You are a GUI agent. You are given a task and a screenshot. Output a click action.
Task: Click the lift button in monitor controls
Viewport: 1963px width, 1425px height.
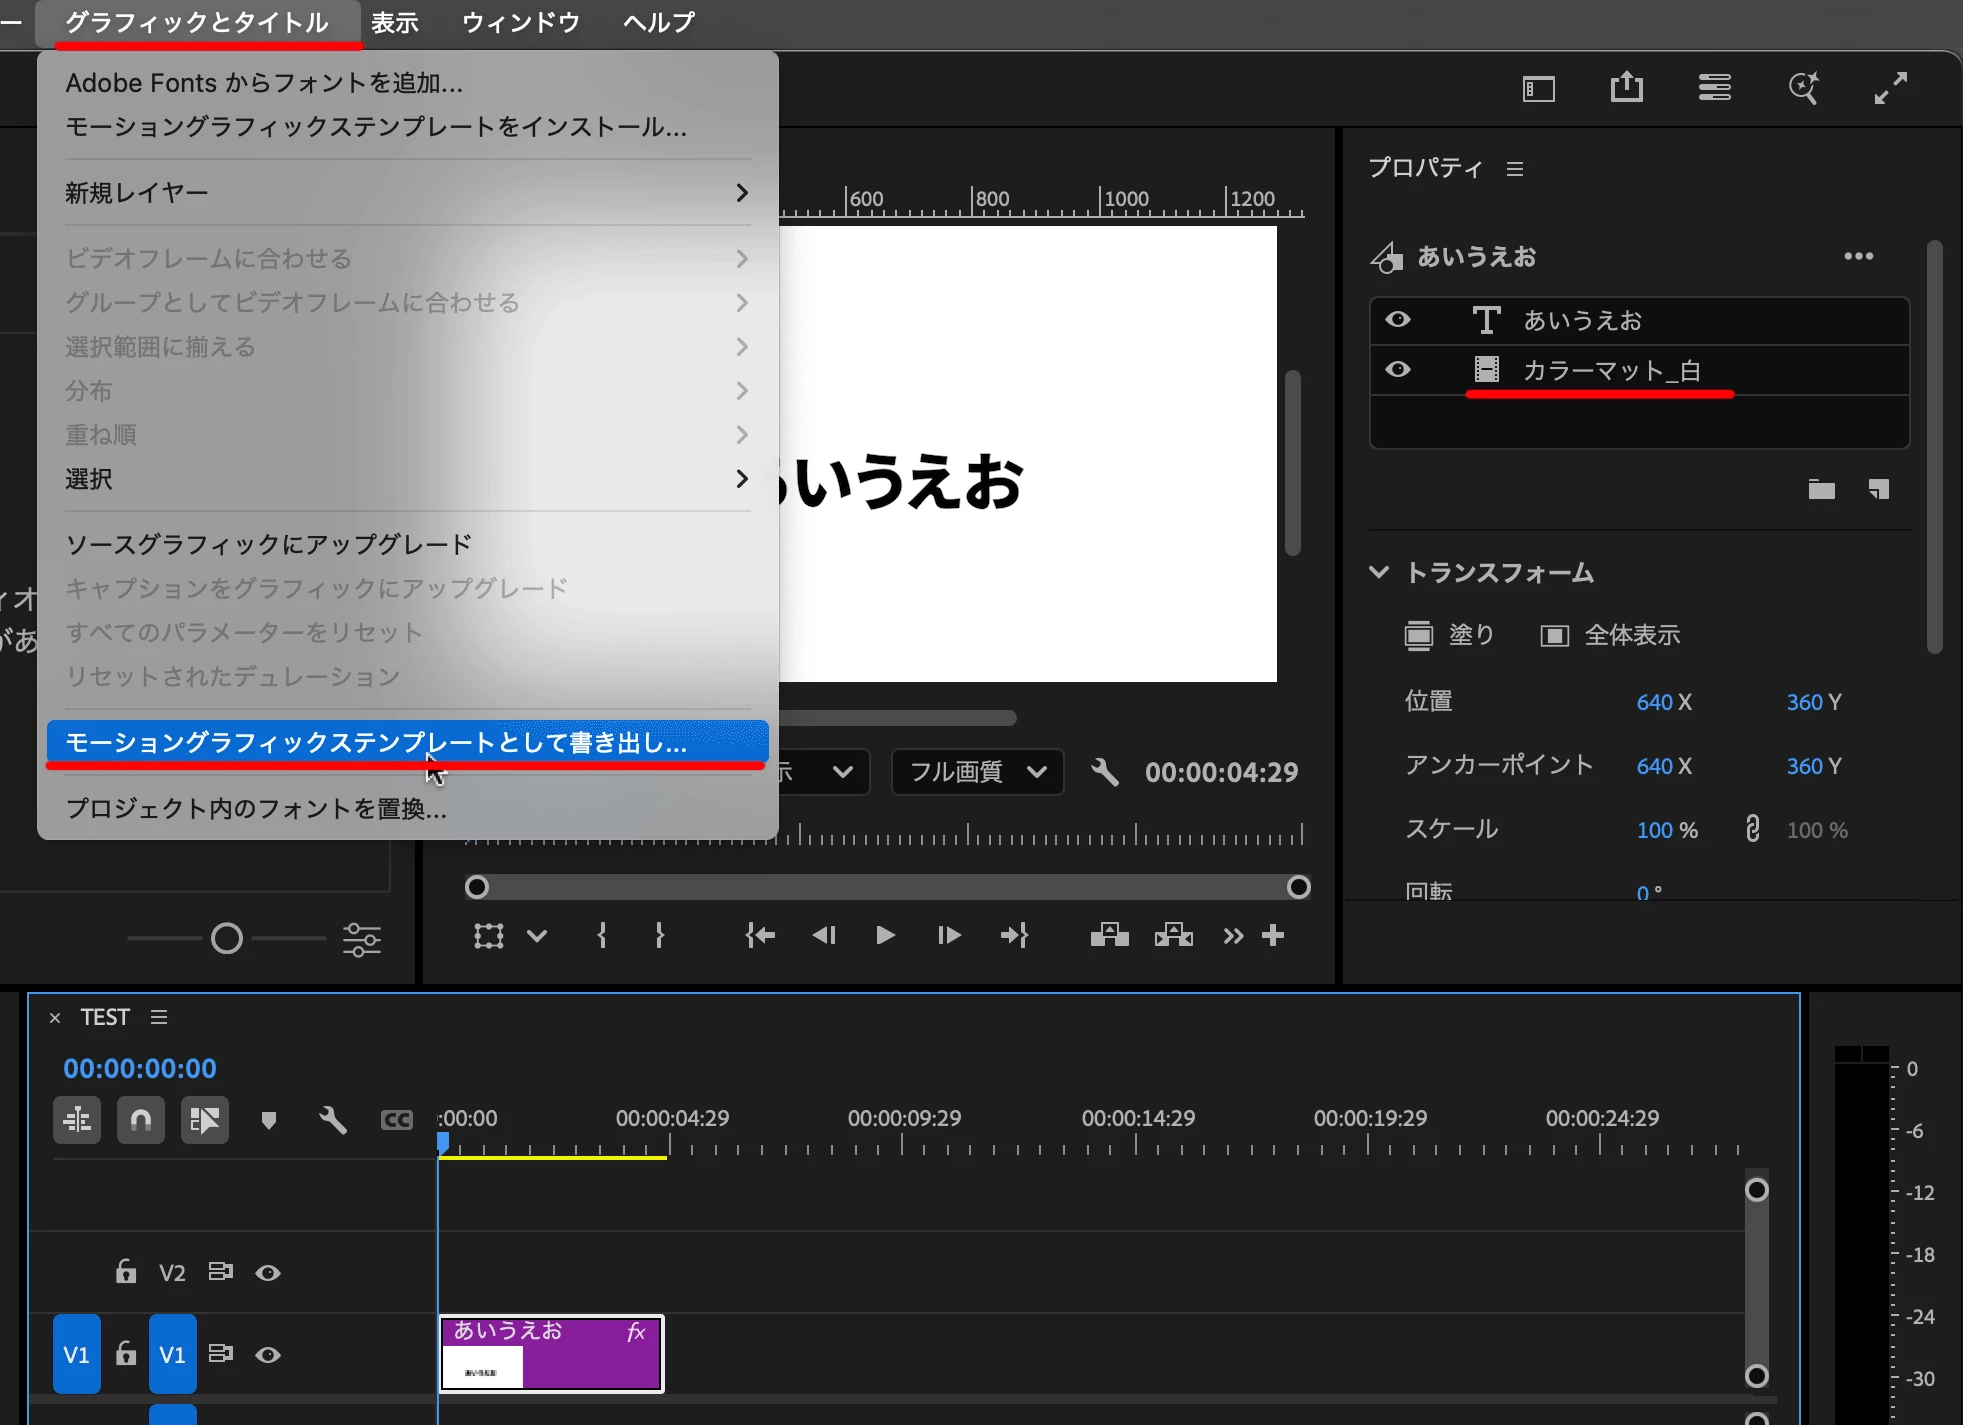(1109, 935)
